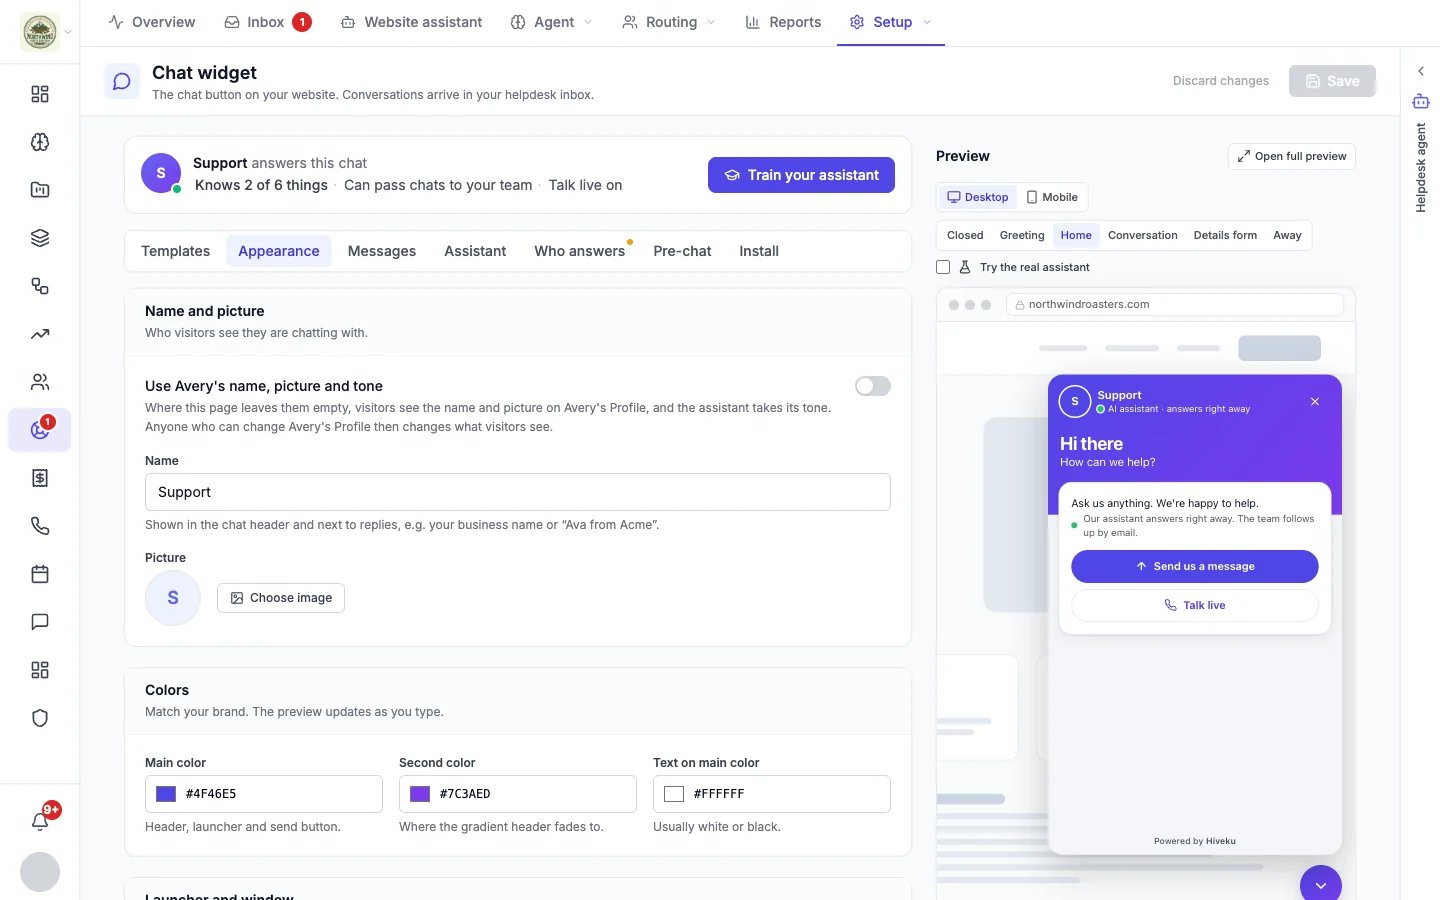Open the Reports tab
The height and width of the screenshot is (900, 1440).
pos(783,22)
